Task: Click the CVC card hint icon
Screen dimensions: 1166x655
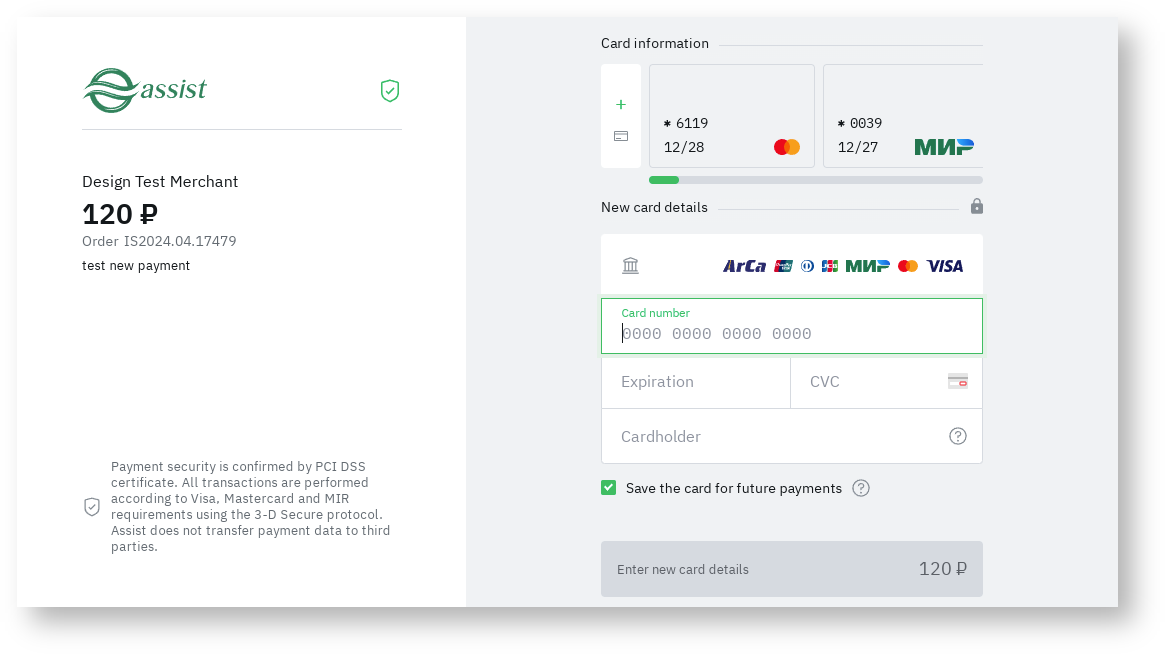Action: (958, 381)
